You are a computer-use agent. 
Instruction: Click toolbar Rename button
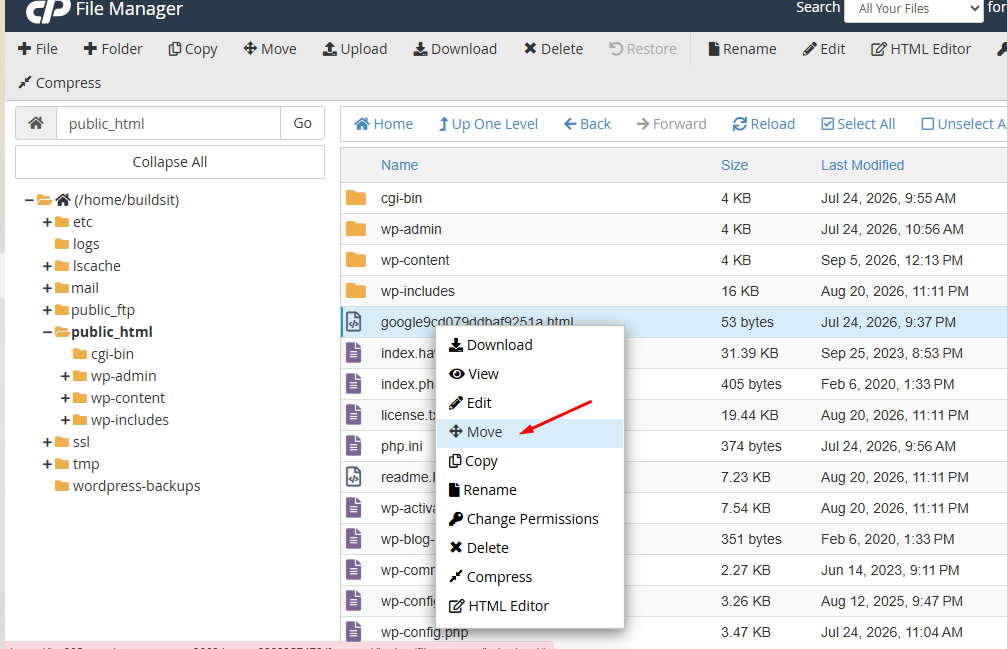coord(742,49)
